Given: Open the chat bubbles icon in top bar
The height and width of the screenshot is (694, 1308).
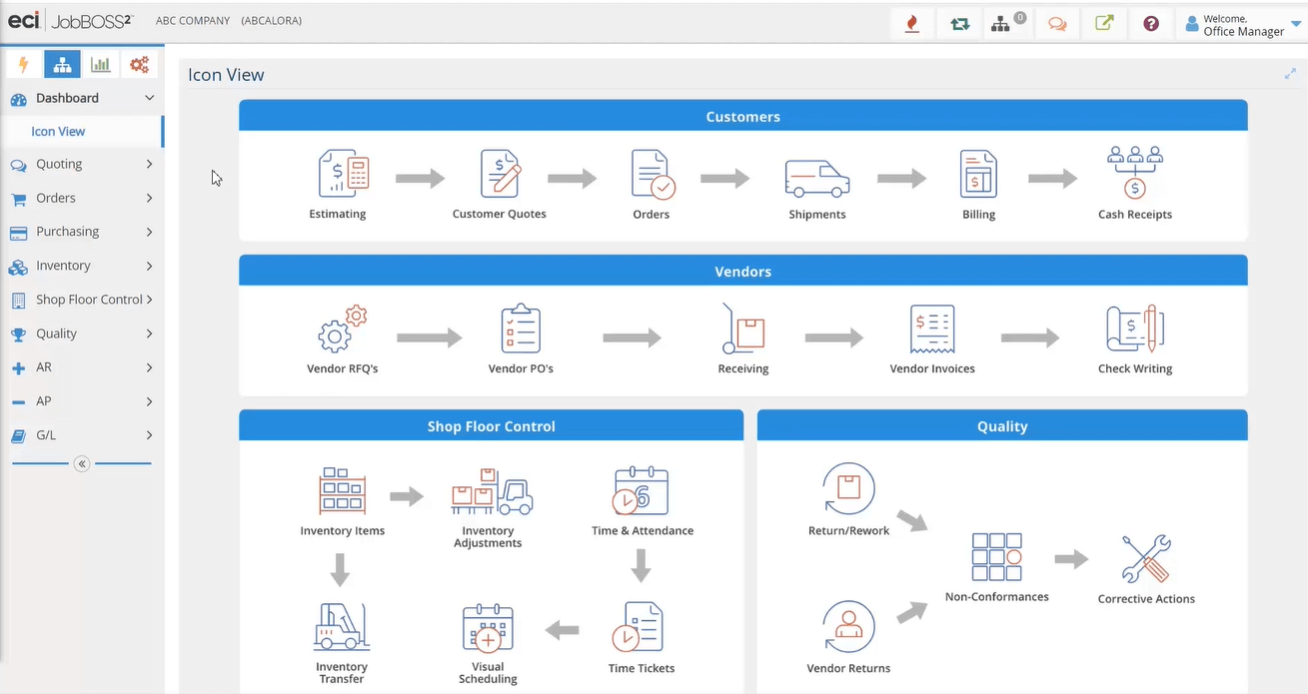Looking at the screenshot, I should (1057, 24).
